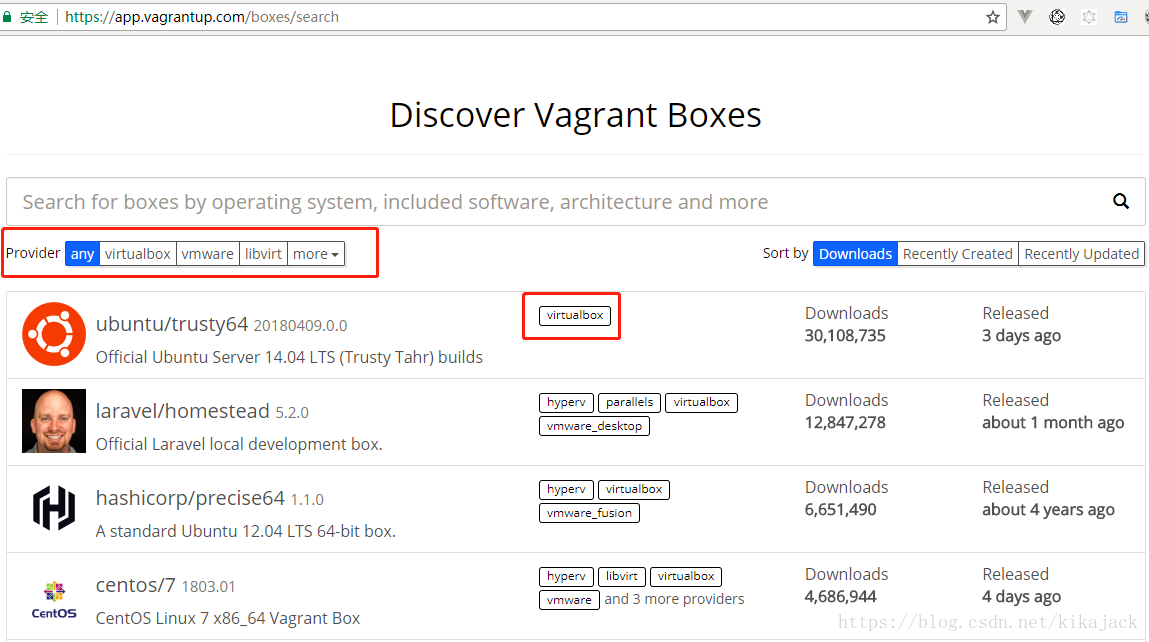Click download count 12,847,278

[x=845, y=423]
